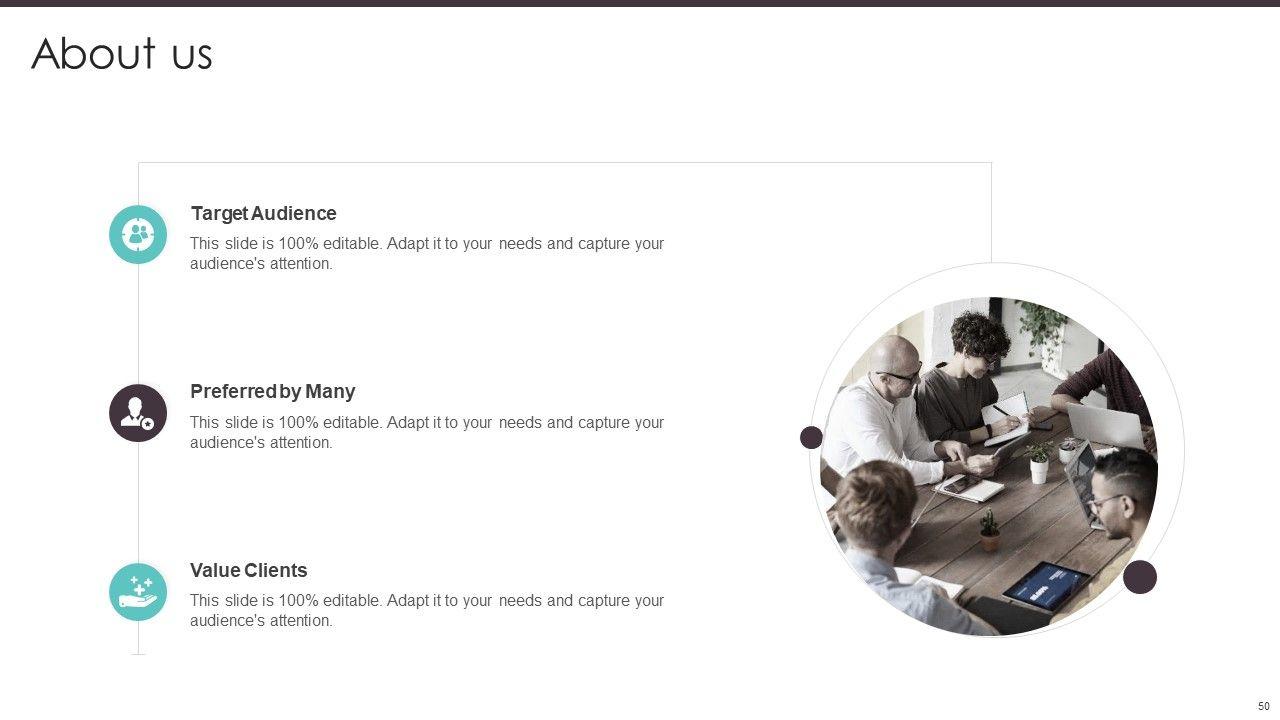Image resolution: width=1280 pixels, height=720 pixels.
Task: Click the bearded man at the laptop
Action: [x=1122, y=497]
